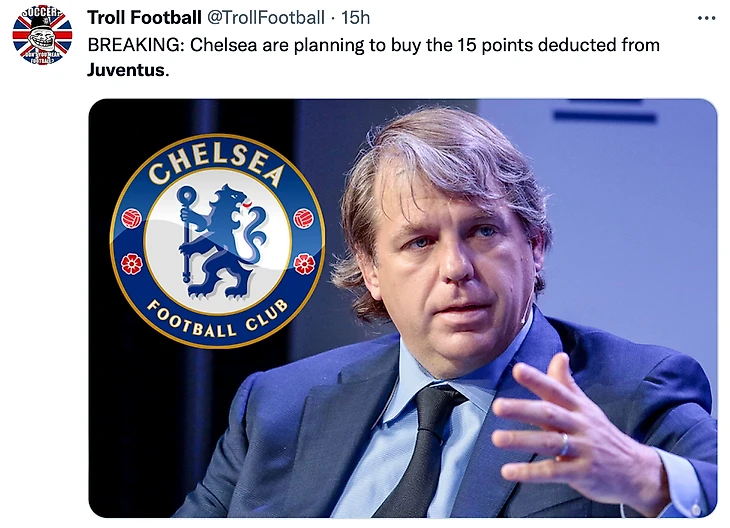The width and height of the screenshot is (730, 528).
Task: Click the troll face inside the avatar
Action: (42, 40)
